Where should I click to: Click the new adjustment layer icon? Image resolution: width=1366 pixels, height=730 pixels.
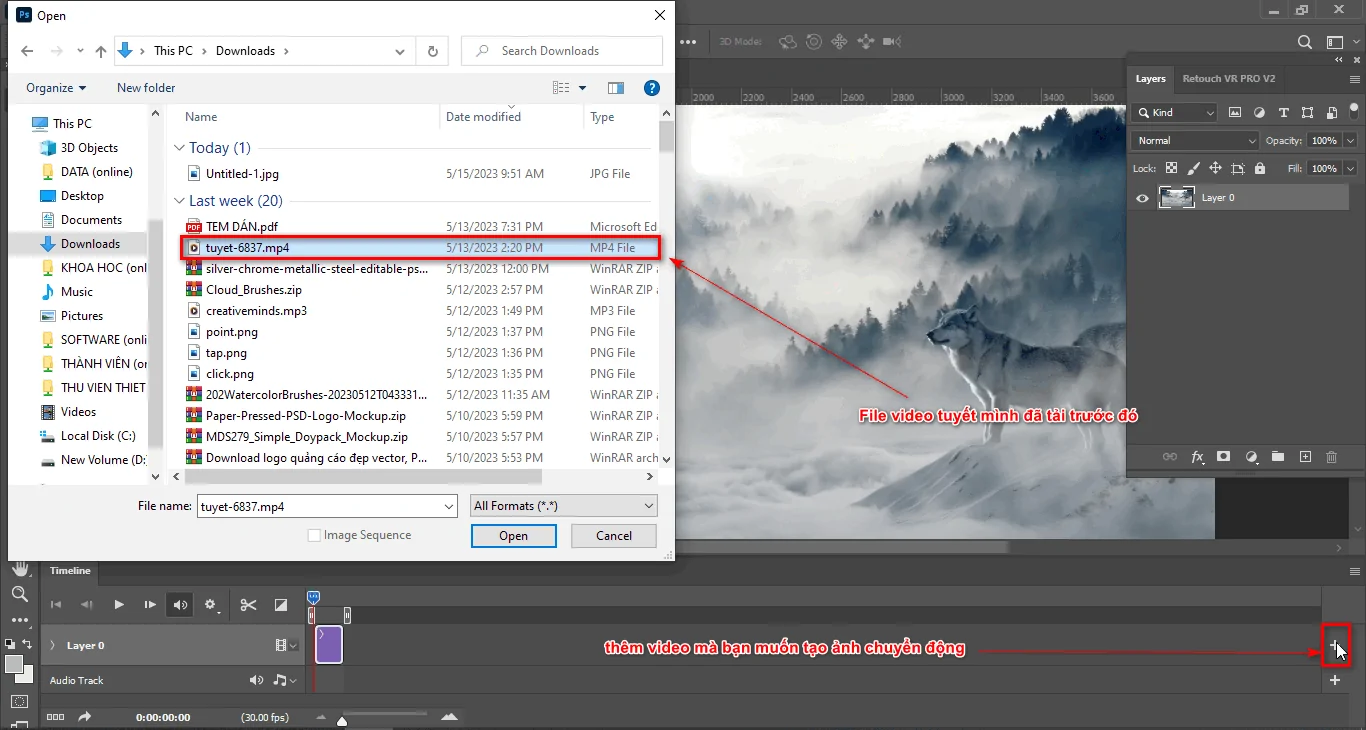[x=1251, y=457]
